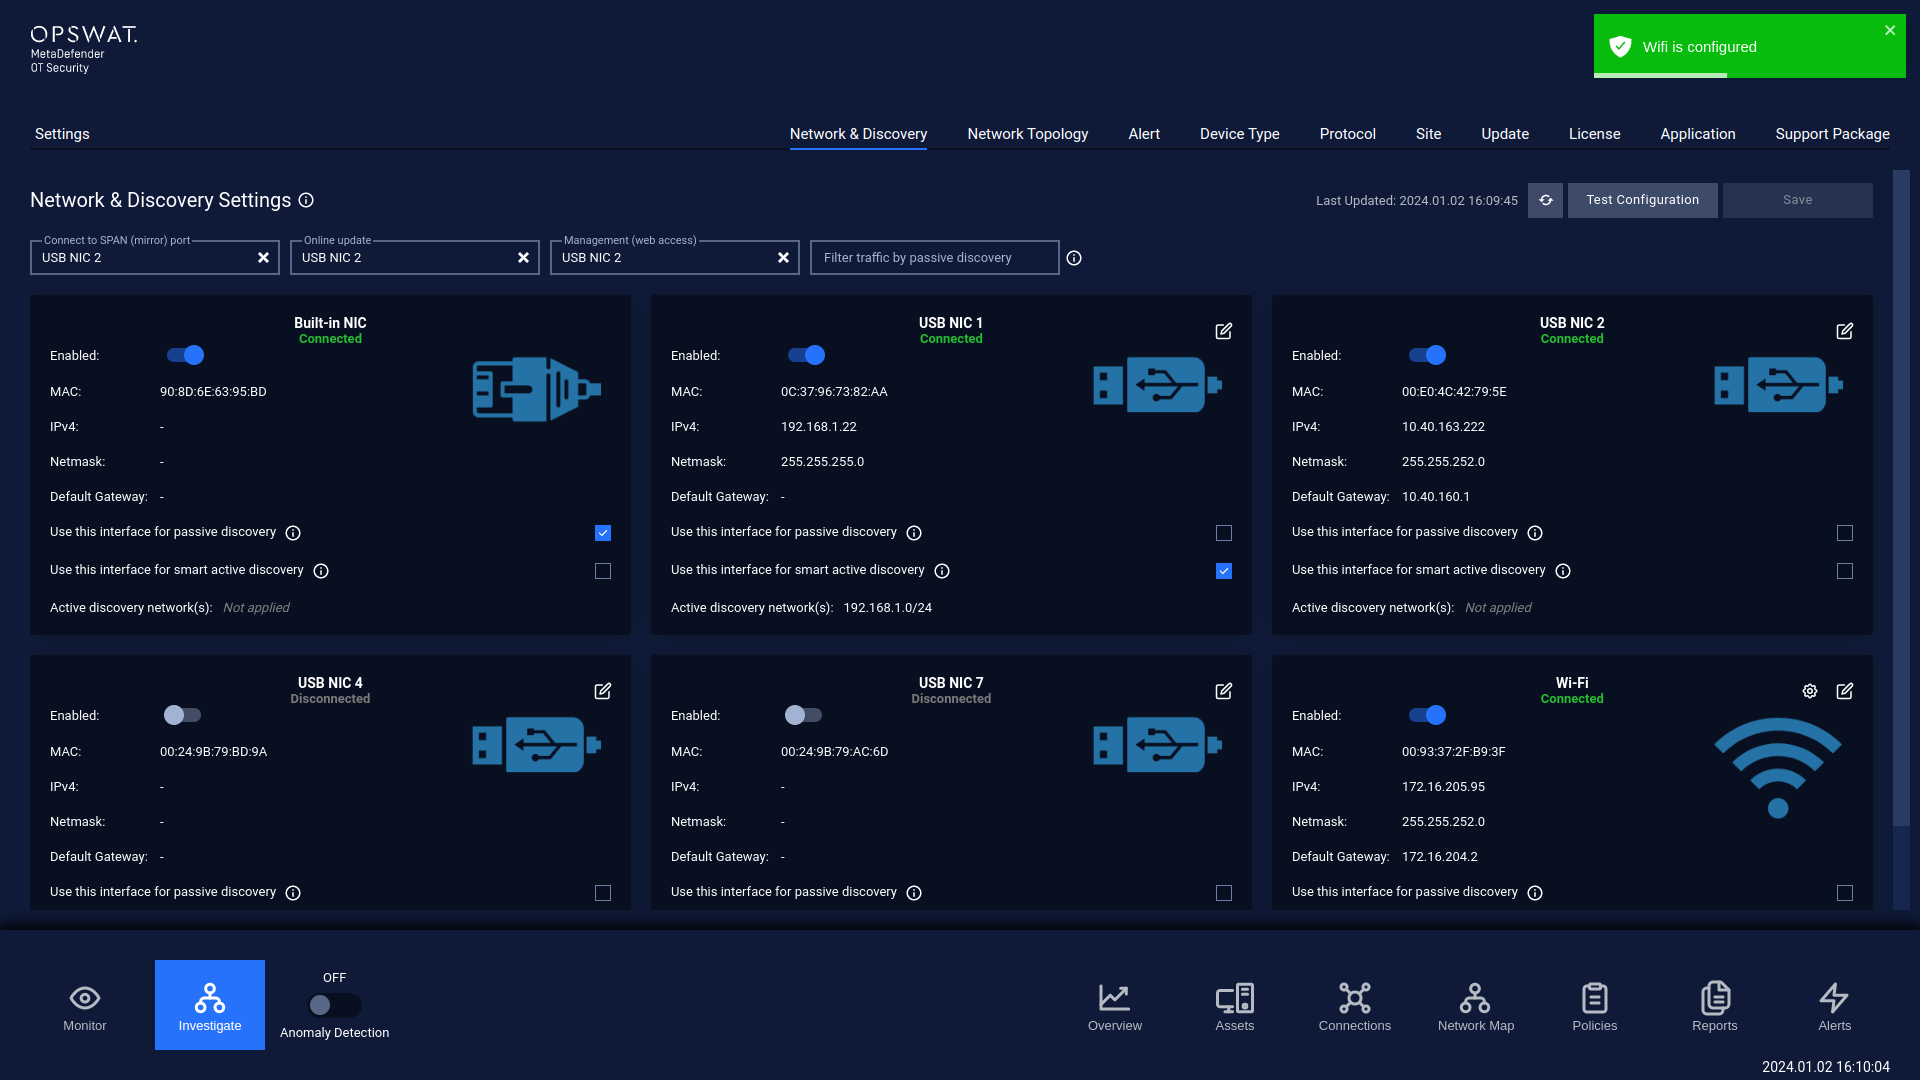Edit USB NIC 4 settings
Screen dimensions: 1920x1080
tap(603, 691)
